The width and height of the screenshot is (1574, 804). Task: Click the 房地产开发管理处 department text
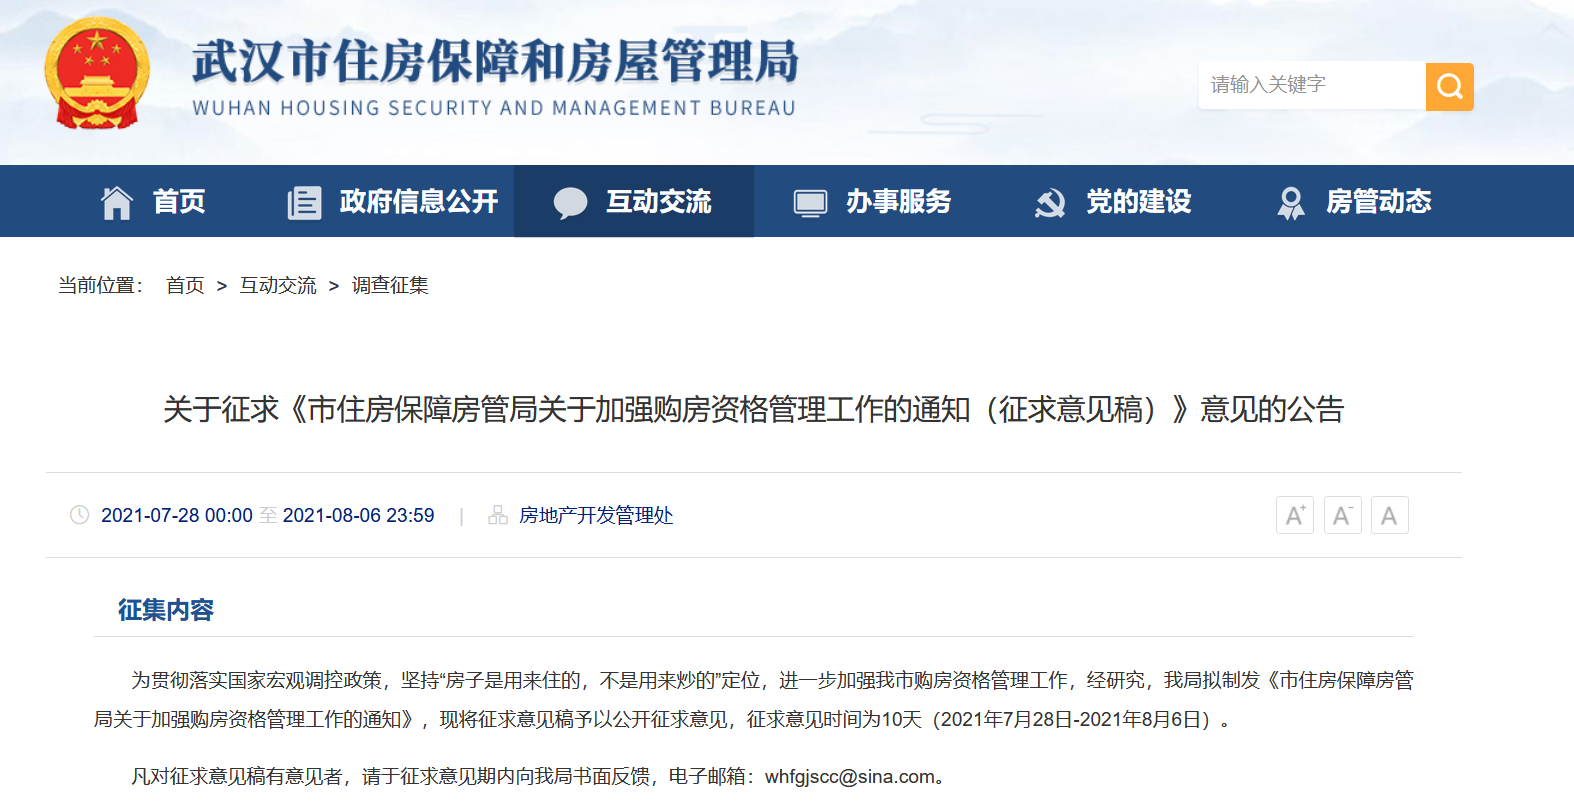click(x=596, y=515)
